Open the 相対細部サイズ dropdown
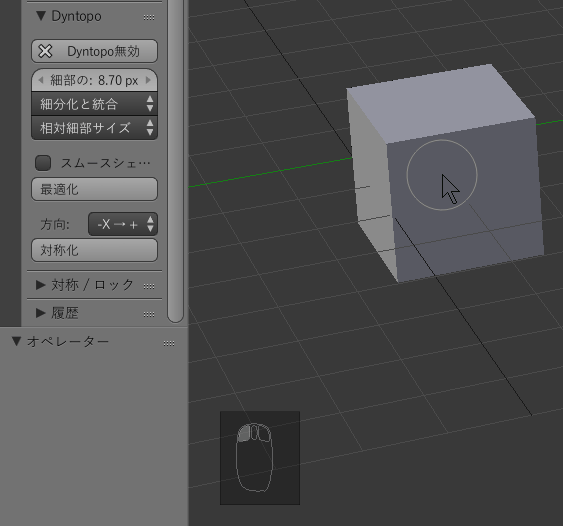563x526 pixels. [94, 128]
